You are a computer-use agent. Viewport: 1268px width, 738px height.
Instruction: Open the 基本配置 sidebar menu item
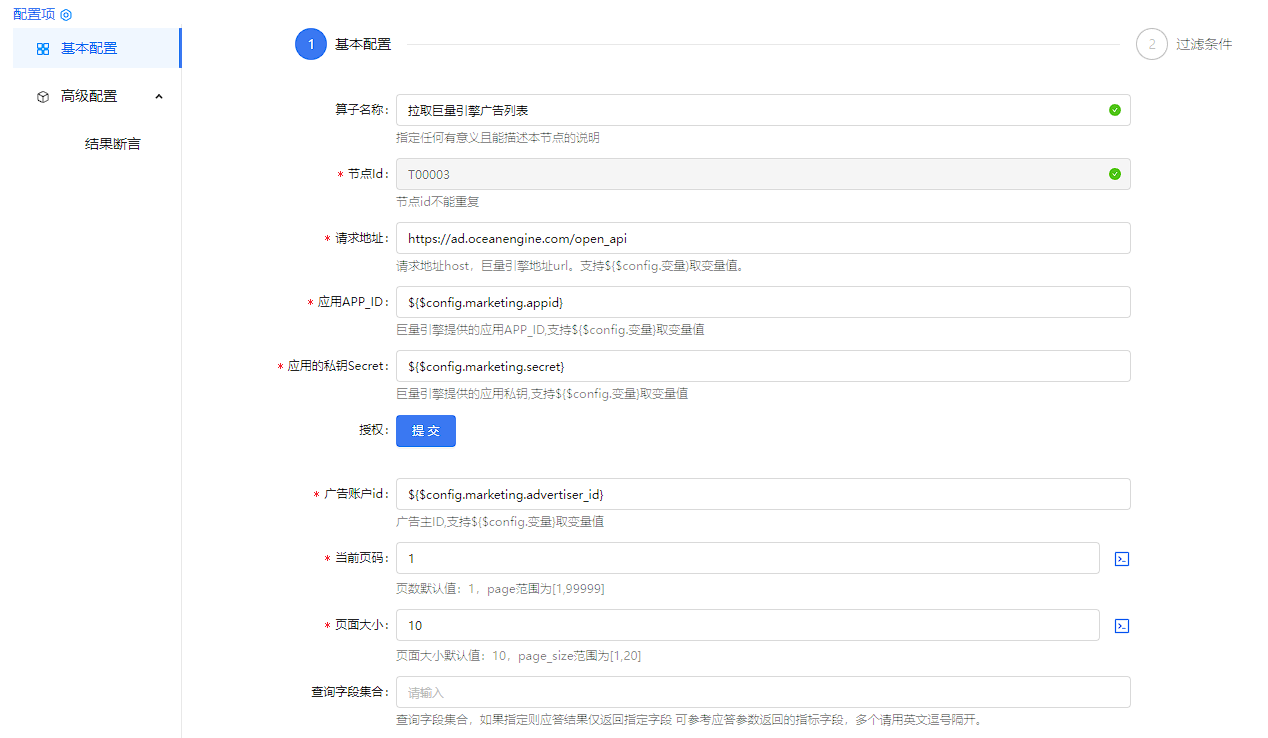89,48
